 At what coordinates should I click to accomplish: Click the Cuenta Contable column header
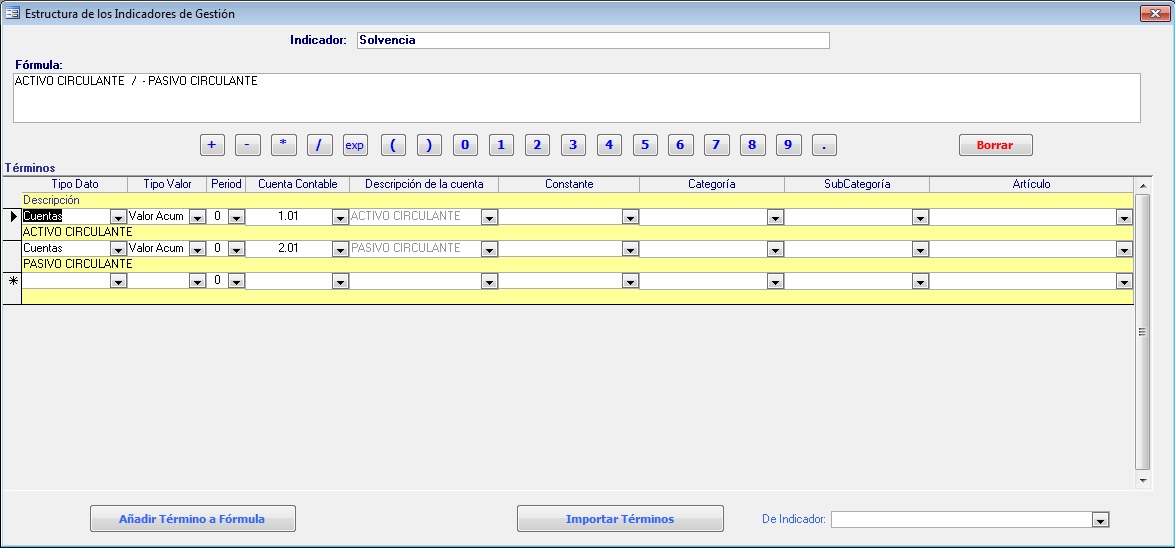tap(297, 184)
